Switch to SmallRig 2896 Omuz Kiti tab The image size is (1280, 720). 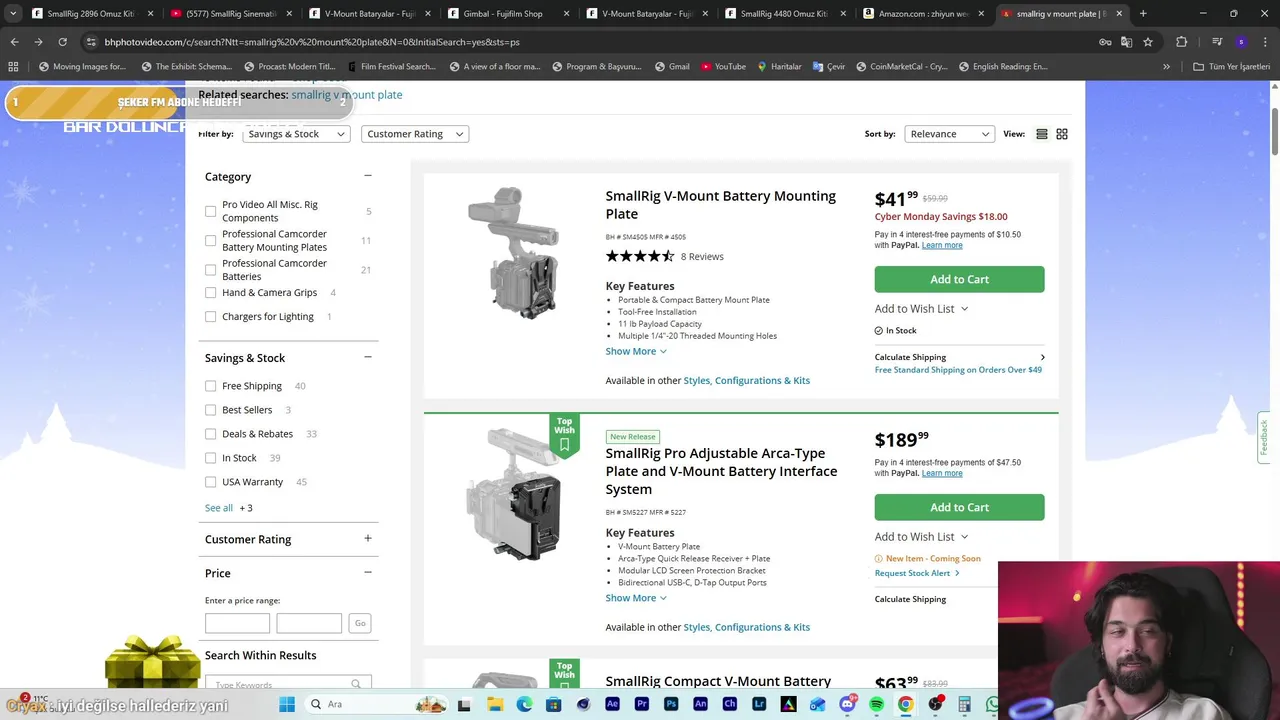tap(91, 14)
